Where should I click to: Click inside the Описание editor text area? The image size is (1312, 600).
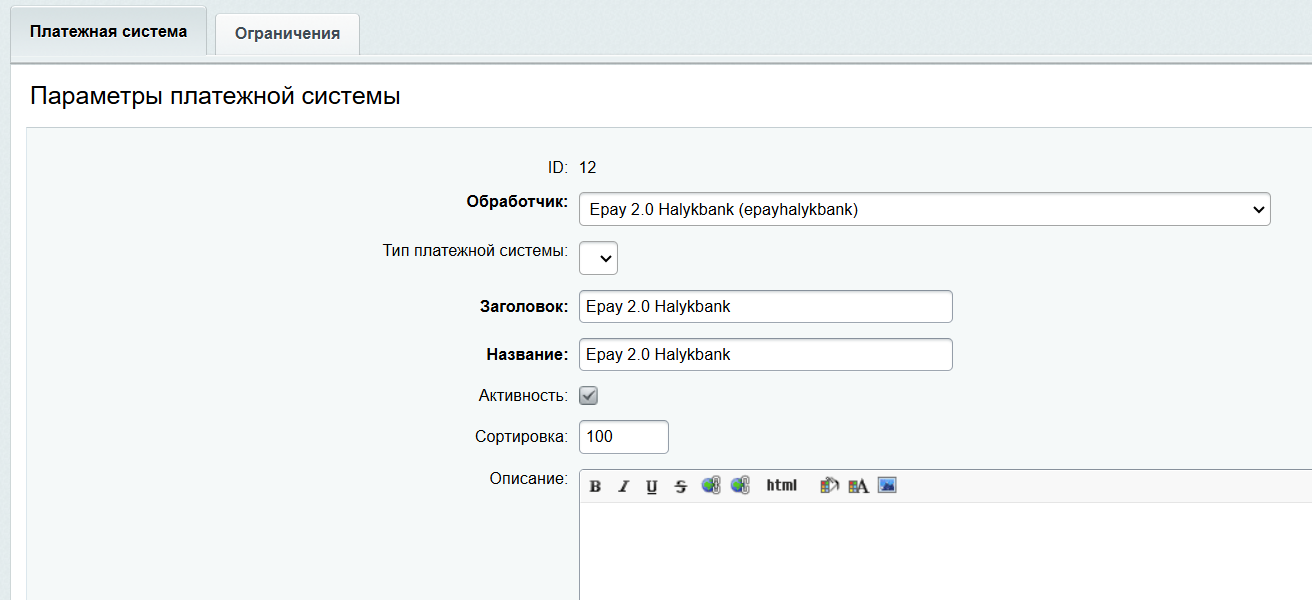(x=940, y=550)
